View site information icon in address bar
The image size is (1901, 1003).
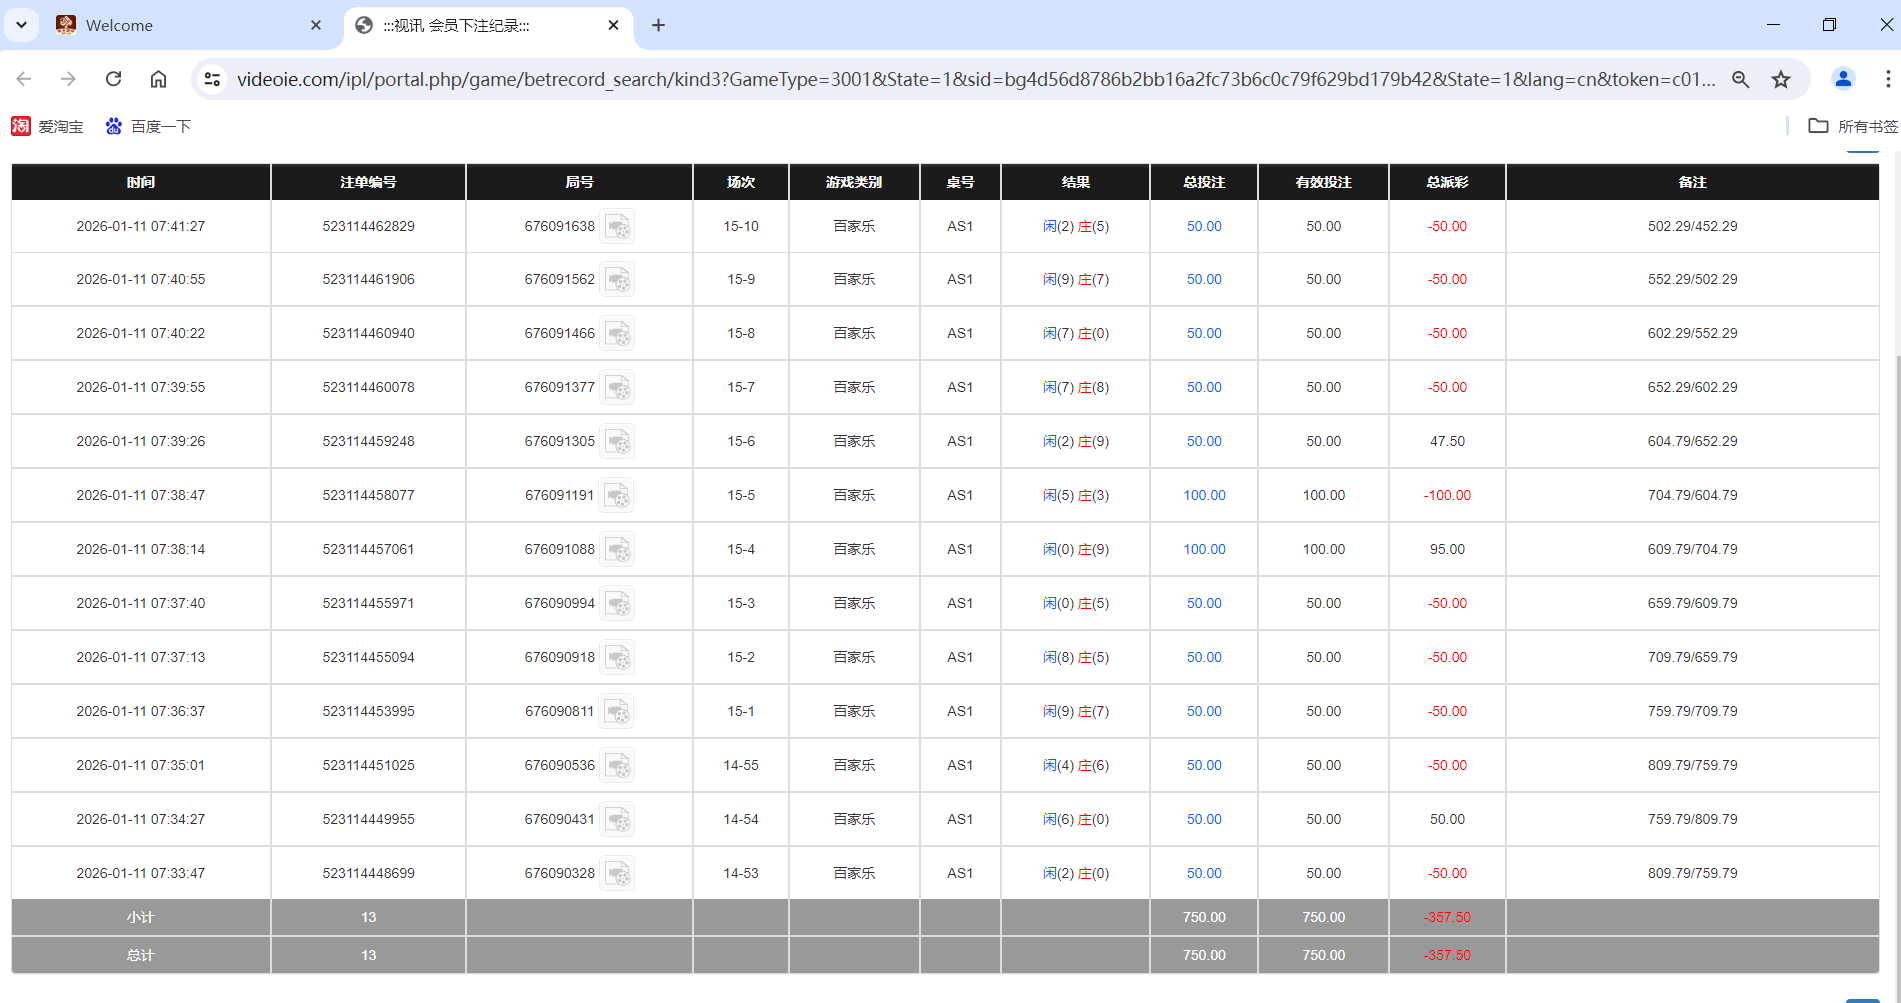(212, 79)
